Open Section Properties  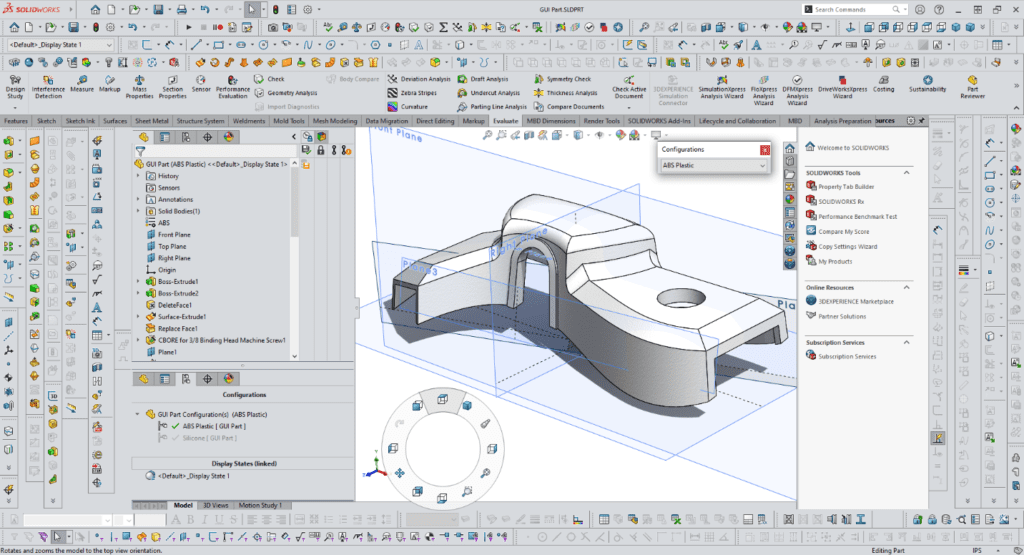coord(172,86)
